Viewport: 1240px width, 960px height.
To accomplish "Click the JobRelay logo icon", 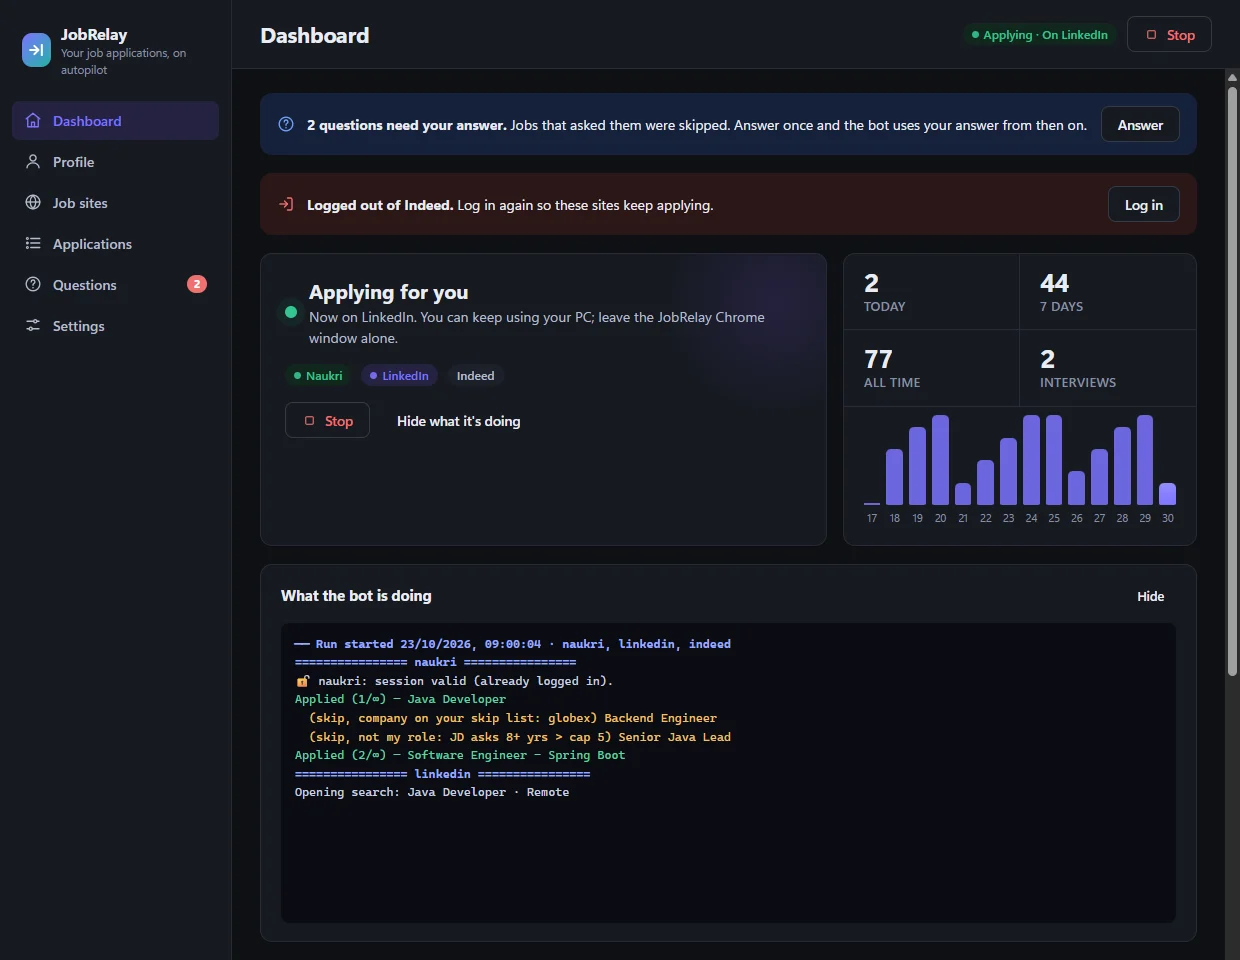I will (36, 50).
